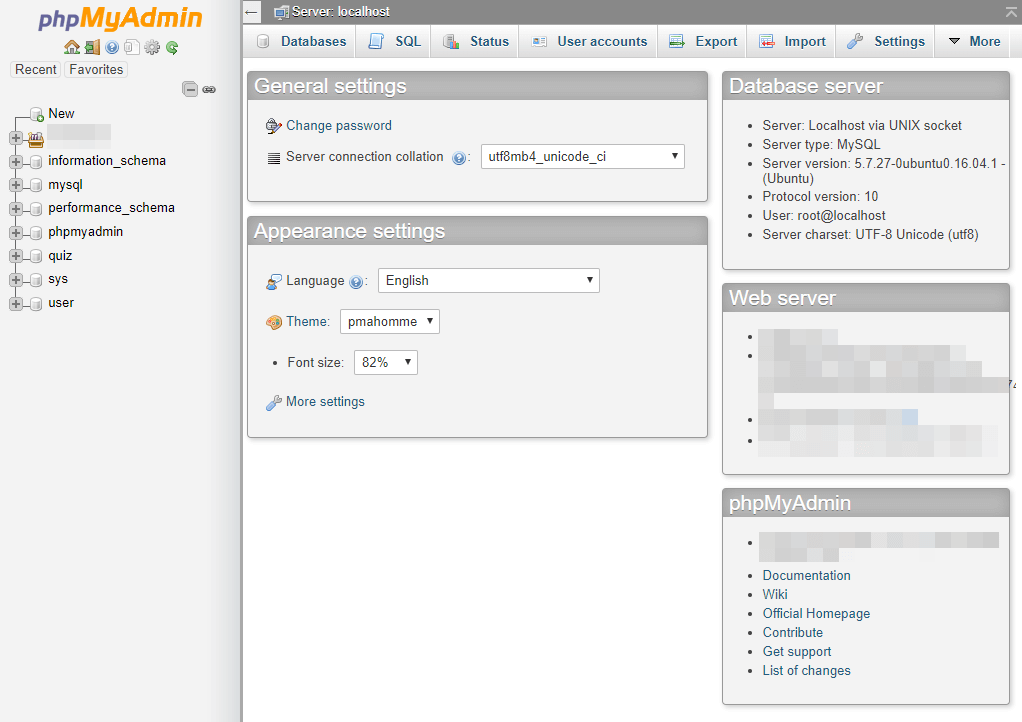Click the Home icon in the navigation panel
The width and height of the screenshot is (1022, 722).
pyautogui.click(x=72, y=48)
